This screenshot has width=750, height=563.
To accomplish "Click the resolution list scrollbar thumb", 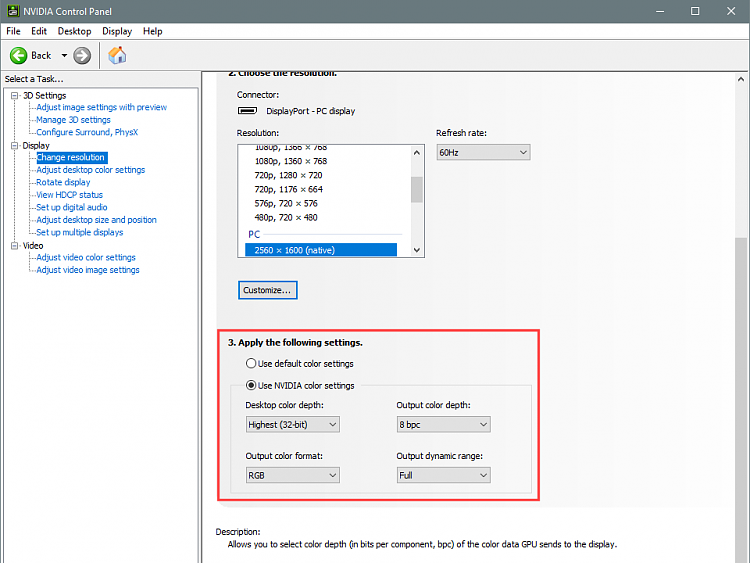I will click(x=417, y=189).
